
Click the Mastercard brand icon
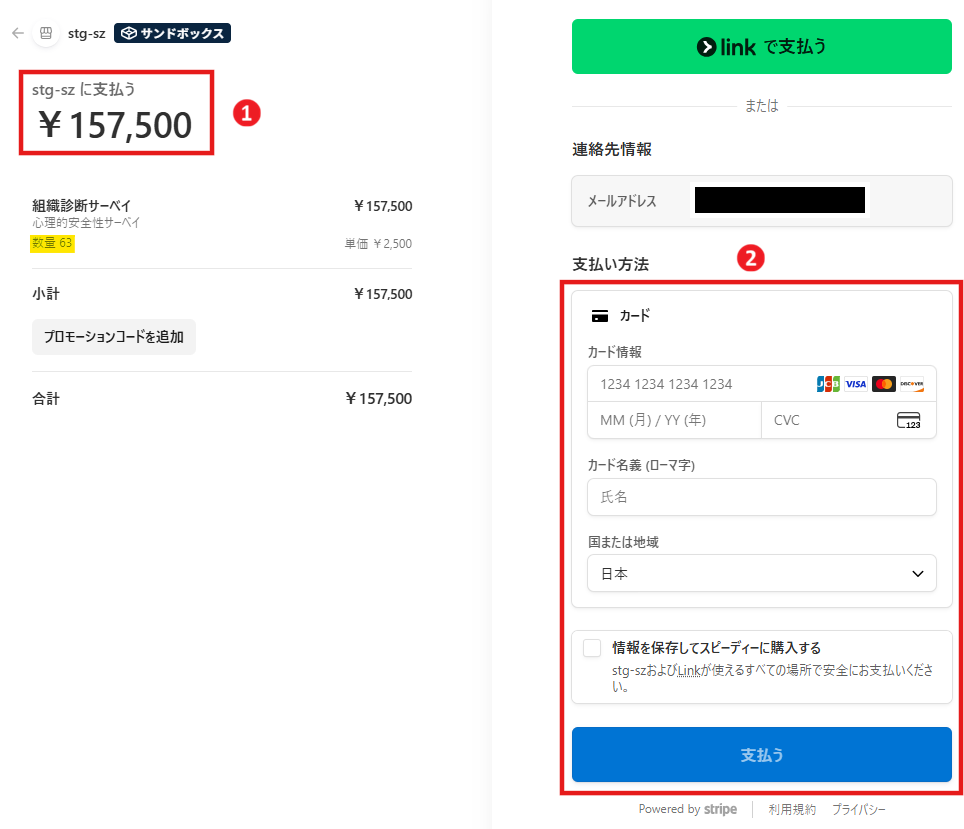[883, 384]
